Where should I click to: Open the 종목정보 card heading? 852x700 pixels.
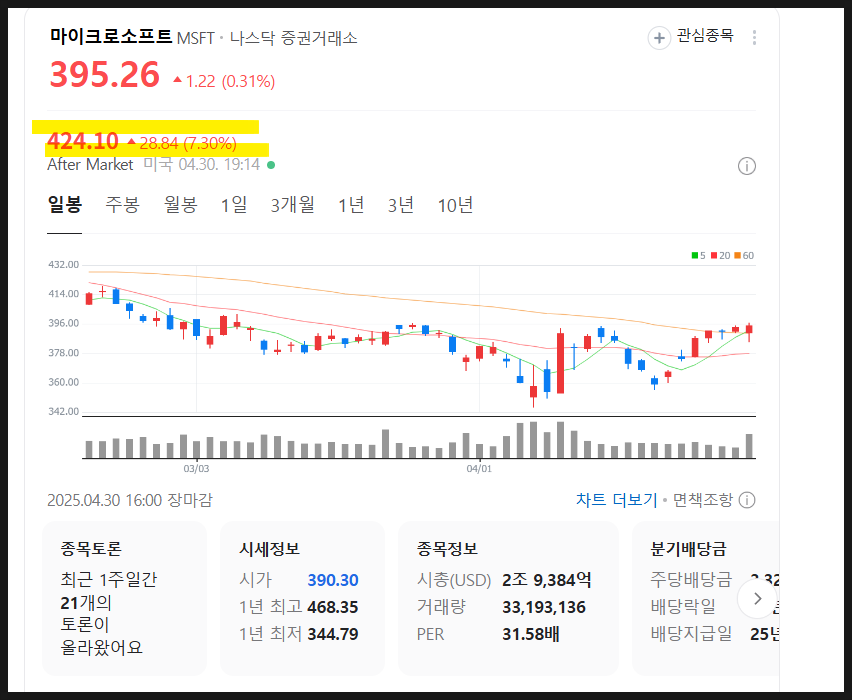(447, 548)
